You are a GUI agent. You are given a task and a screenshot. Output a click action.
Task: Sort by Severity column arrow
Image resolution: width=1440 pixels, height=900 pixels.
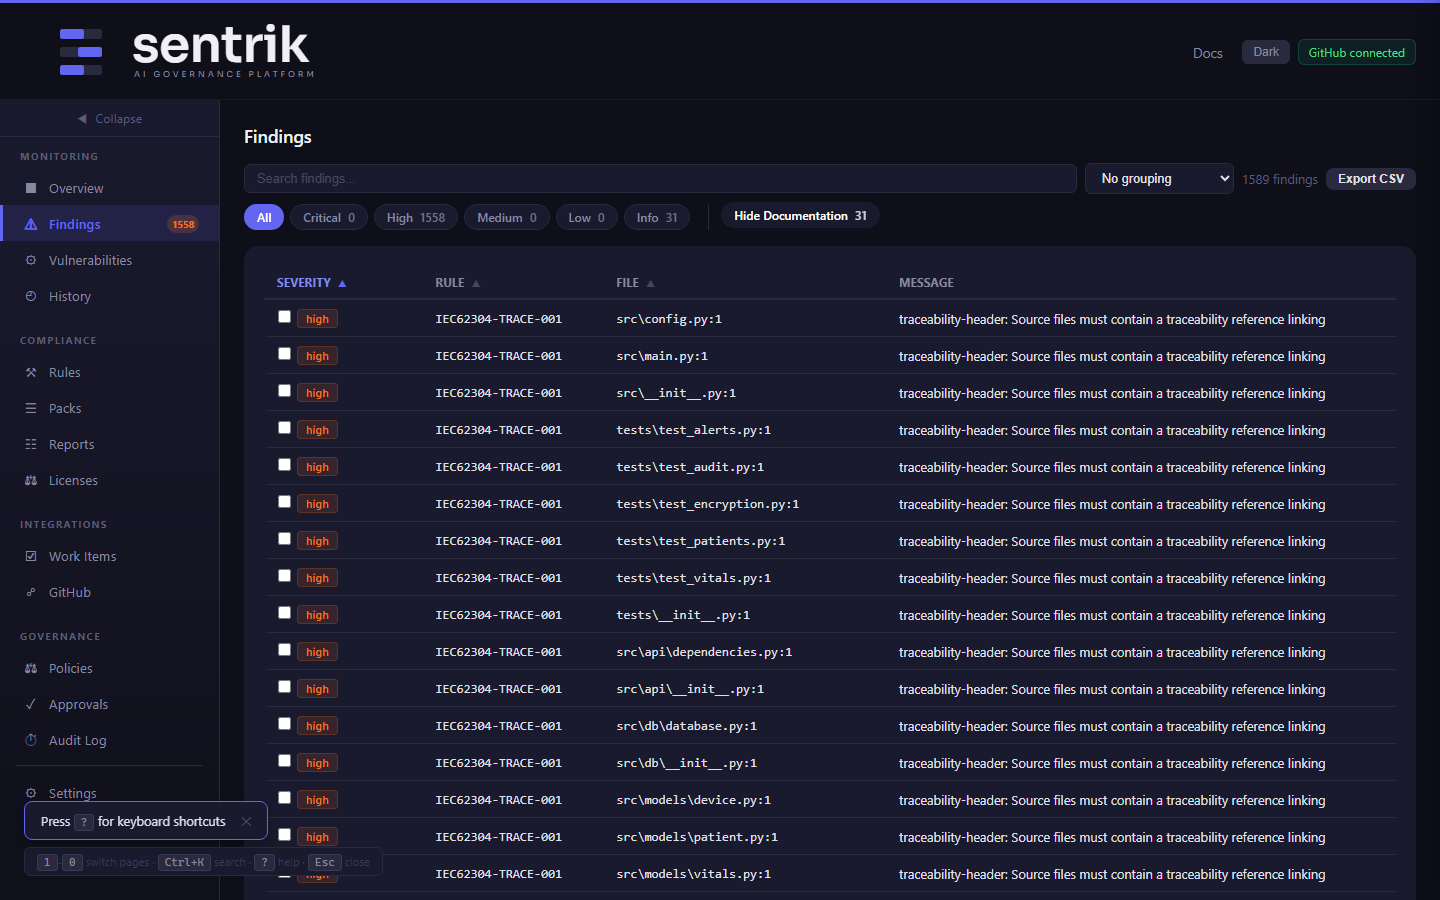pos(342,284)
